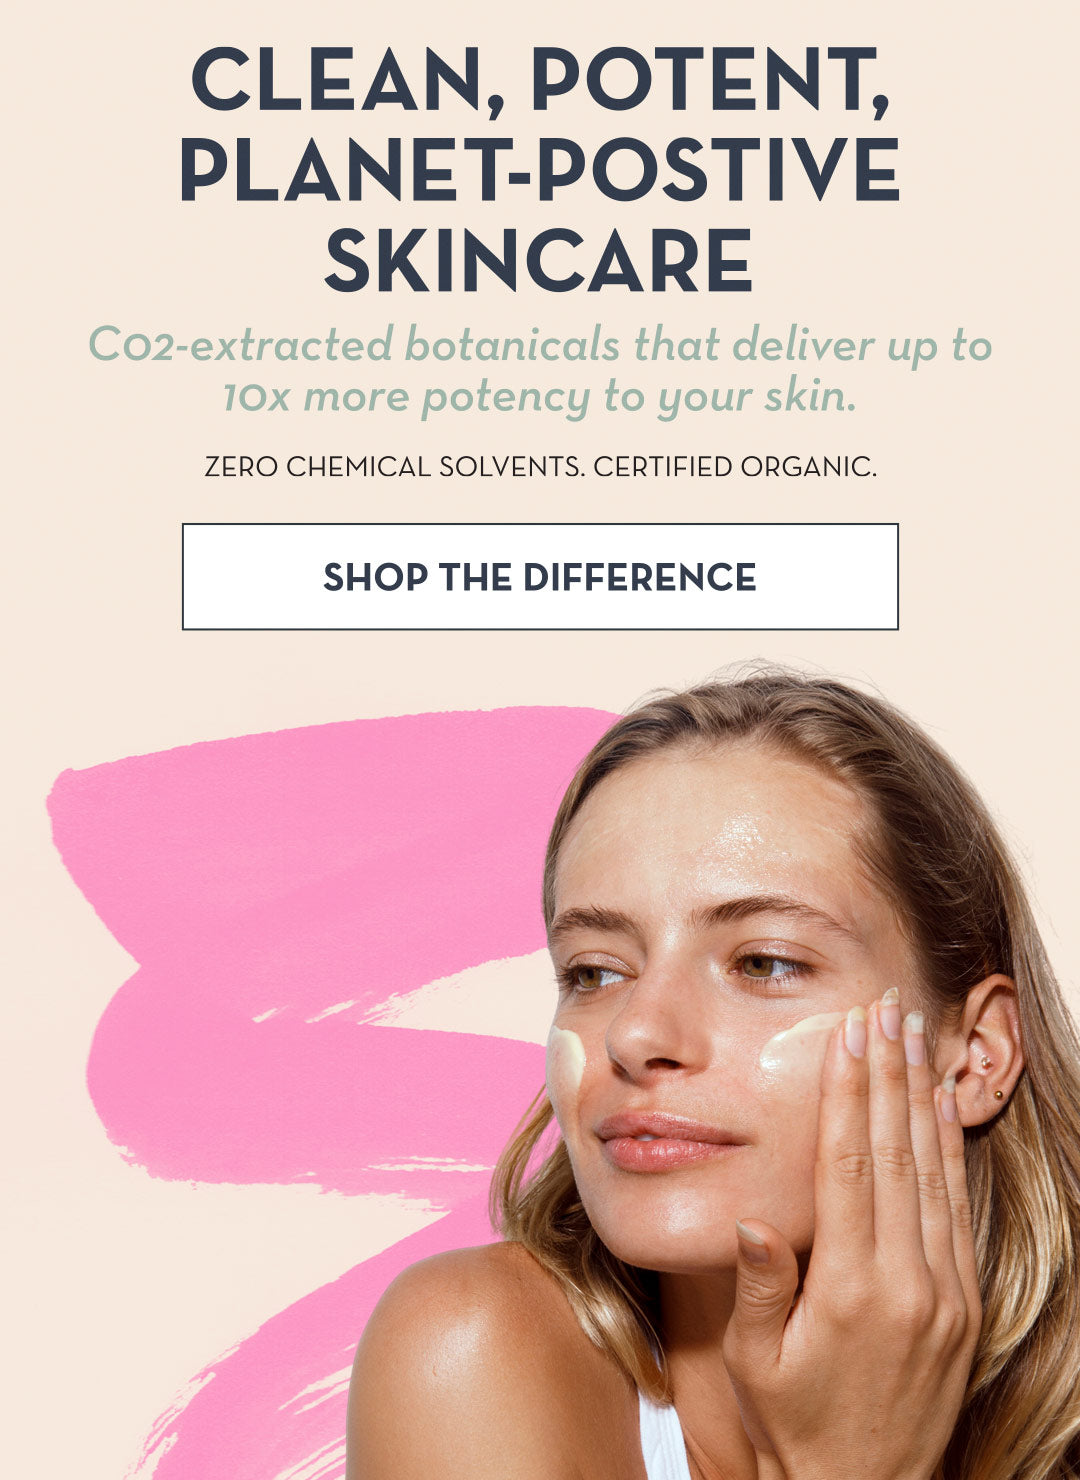The height and width of the screenshot is (1480, 1080).
Task: Click the "SKINCARE" headline word
Action: point(540,260)
